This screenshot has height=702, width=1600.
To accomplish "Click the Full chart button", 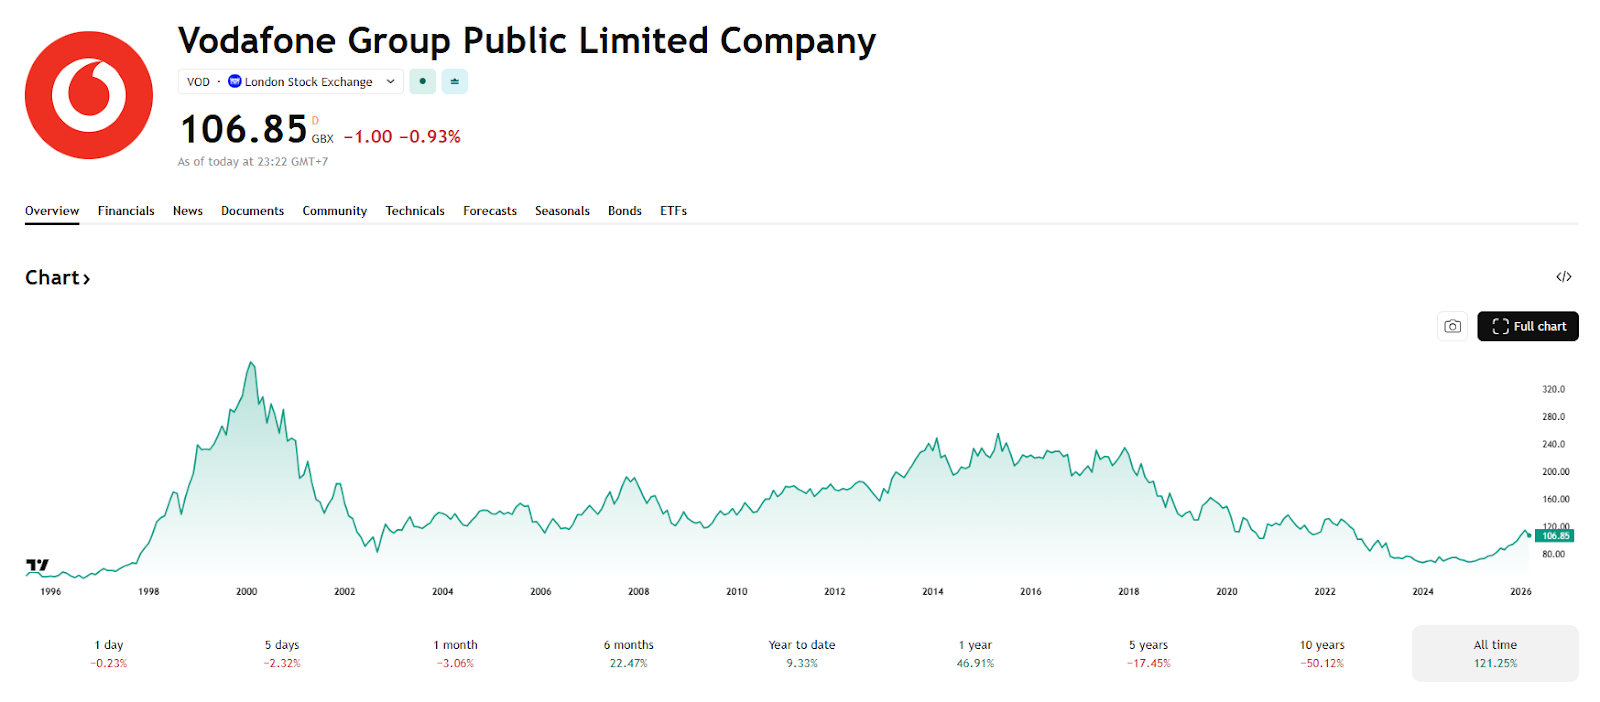I will (x=1527, y=326).
